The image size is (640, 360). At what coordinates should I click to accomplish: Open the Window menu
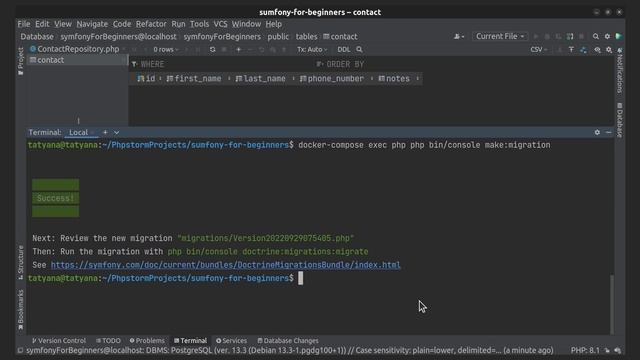pyautogui.click(x=247, y=24)
